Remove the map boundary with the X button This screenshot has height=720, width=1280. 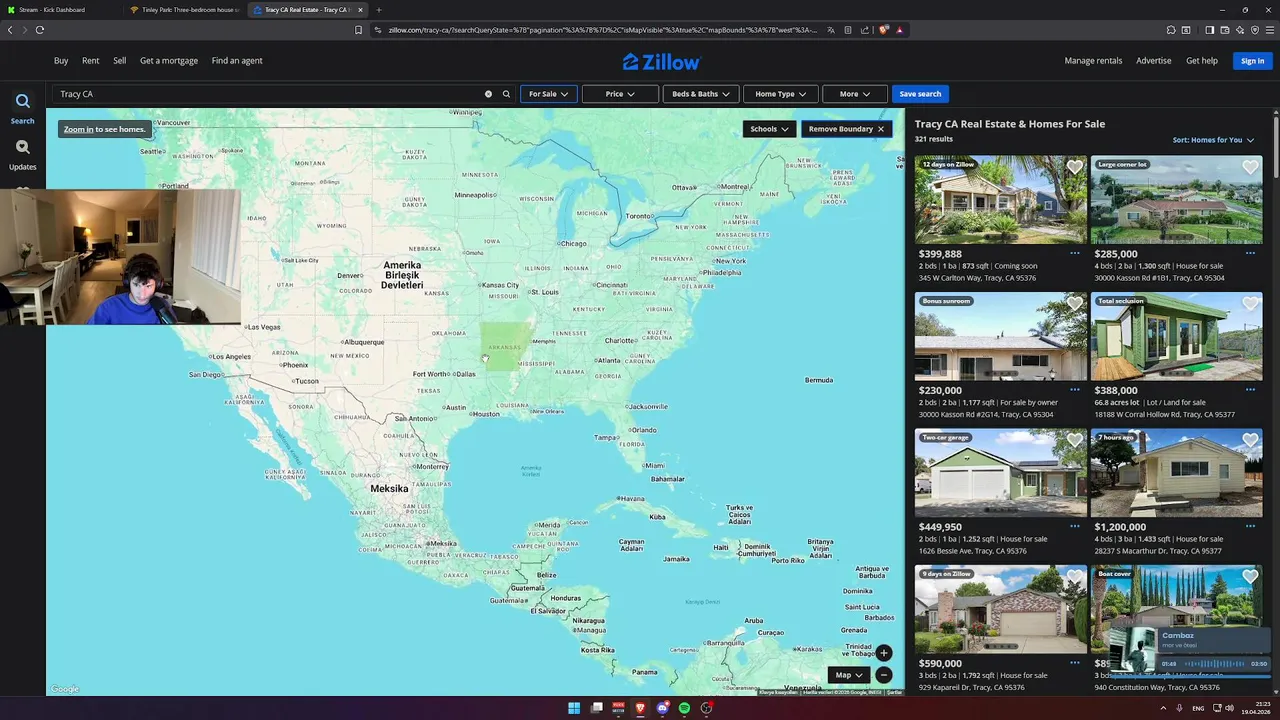(x=881, y=129)
